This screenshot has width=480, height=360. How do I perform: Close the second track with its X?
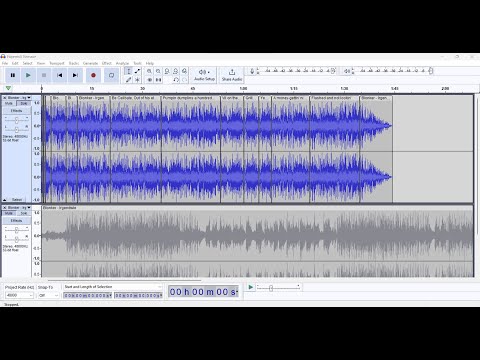click(x=5, y=208)
